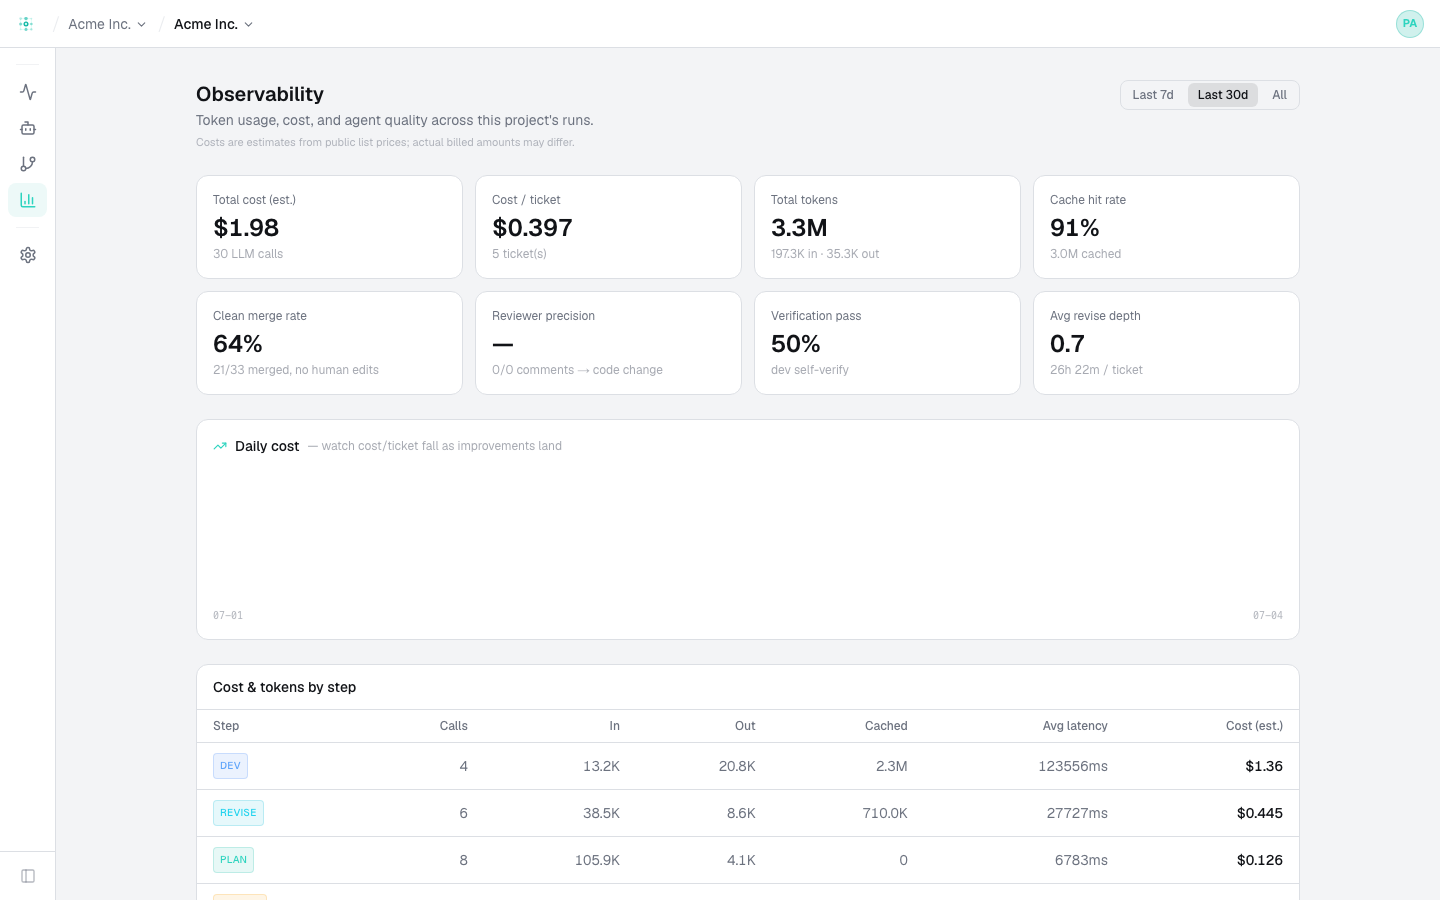Click the Out column header
This screenshot has width=1440, height=900.
click(x=745, y=726)
